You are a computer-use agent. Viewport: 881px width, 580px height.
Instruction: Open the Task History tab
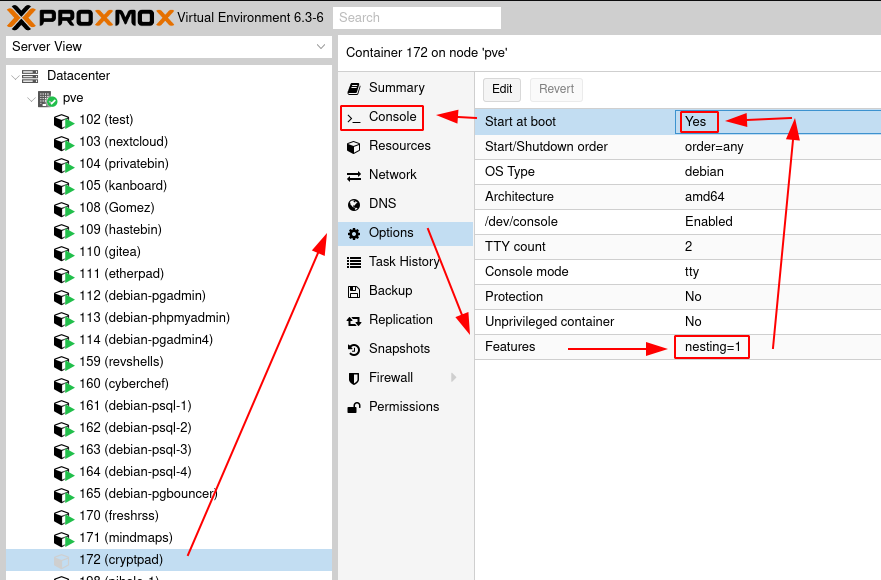click(406, 262)
